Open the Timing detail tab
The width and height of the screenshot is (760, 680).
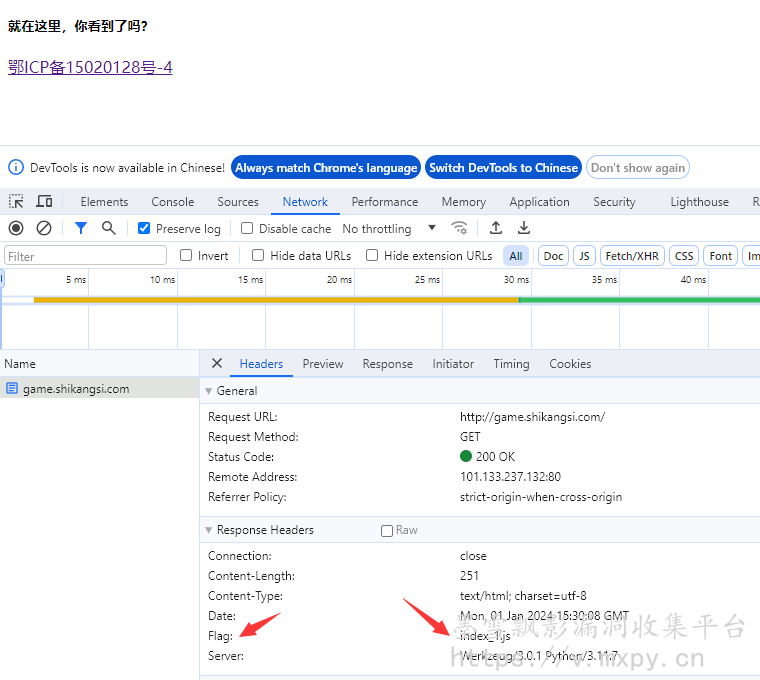(x=511, y=364)
